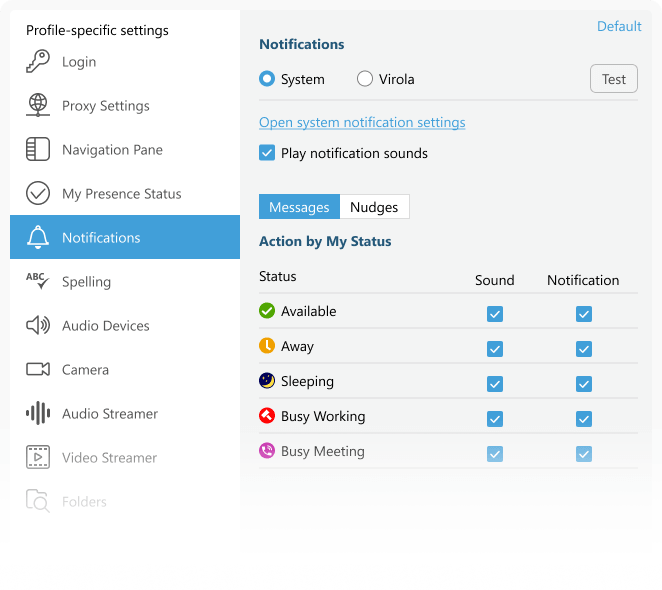Click the red Busy Working icon
The image size is (662, 590).
click(x=267, y=416)
